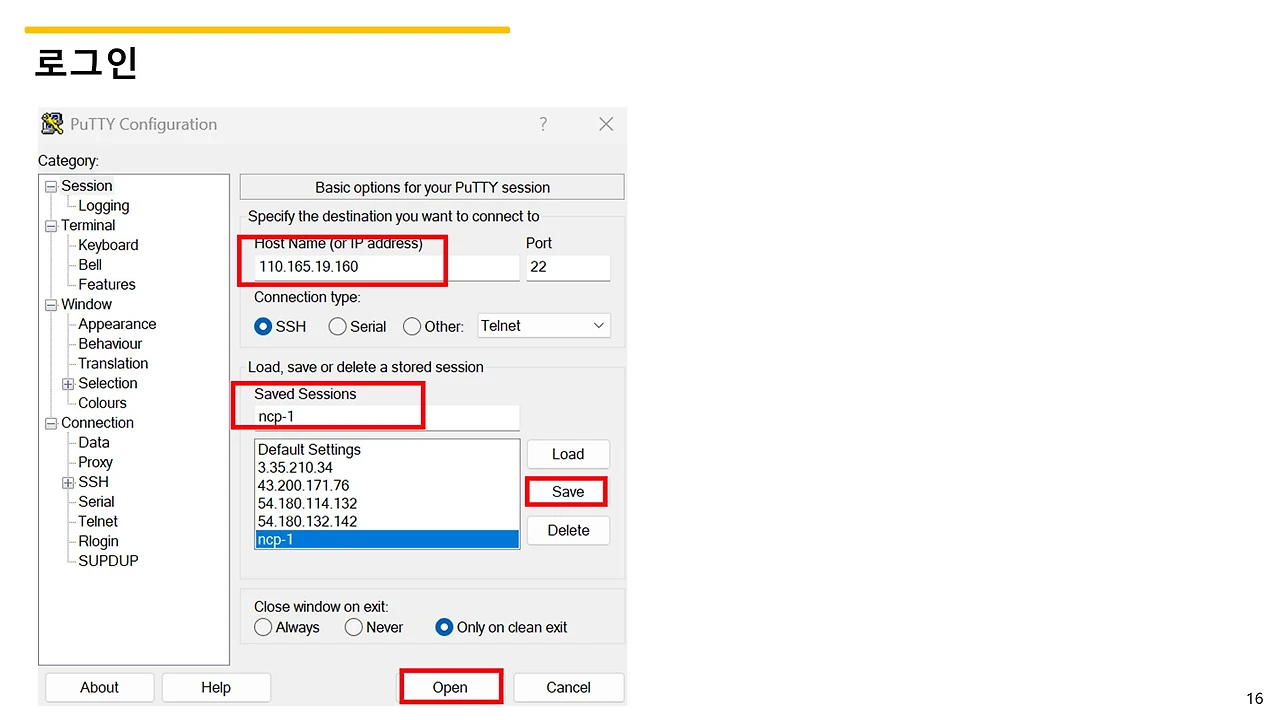This screenshot has height=720, width=1280.
Task: Open the Appearance settings category
Action: pos(117,324)
